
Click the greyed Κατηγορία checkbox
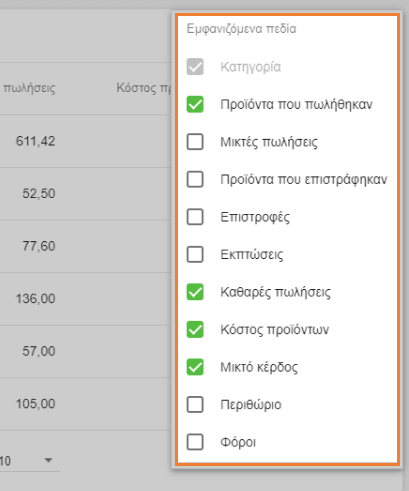195,67
